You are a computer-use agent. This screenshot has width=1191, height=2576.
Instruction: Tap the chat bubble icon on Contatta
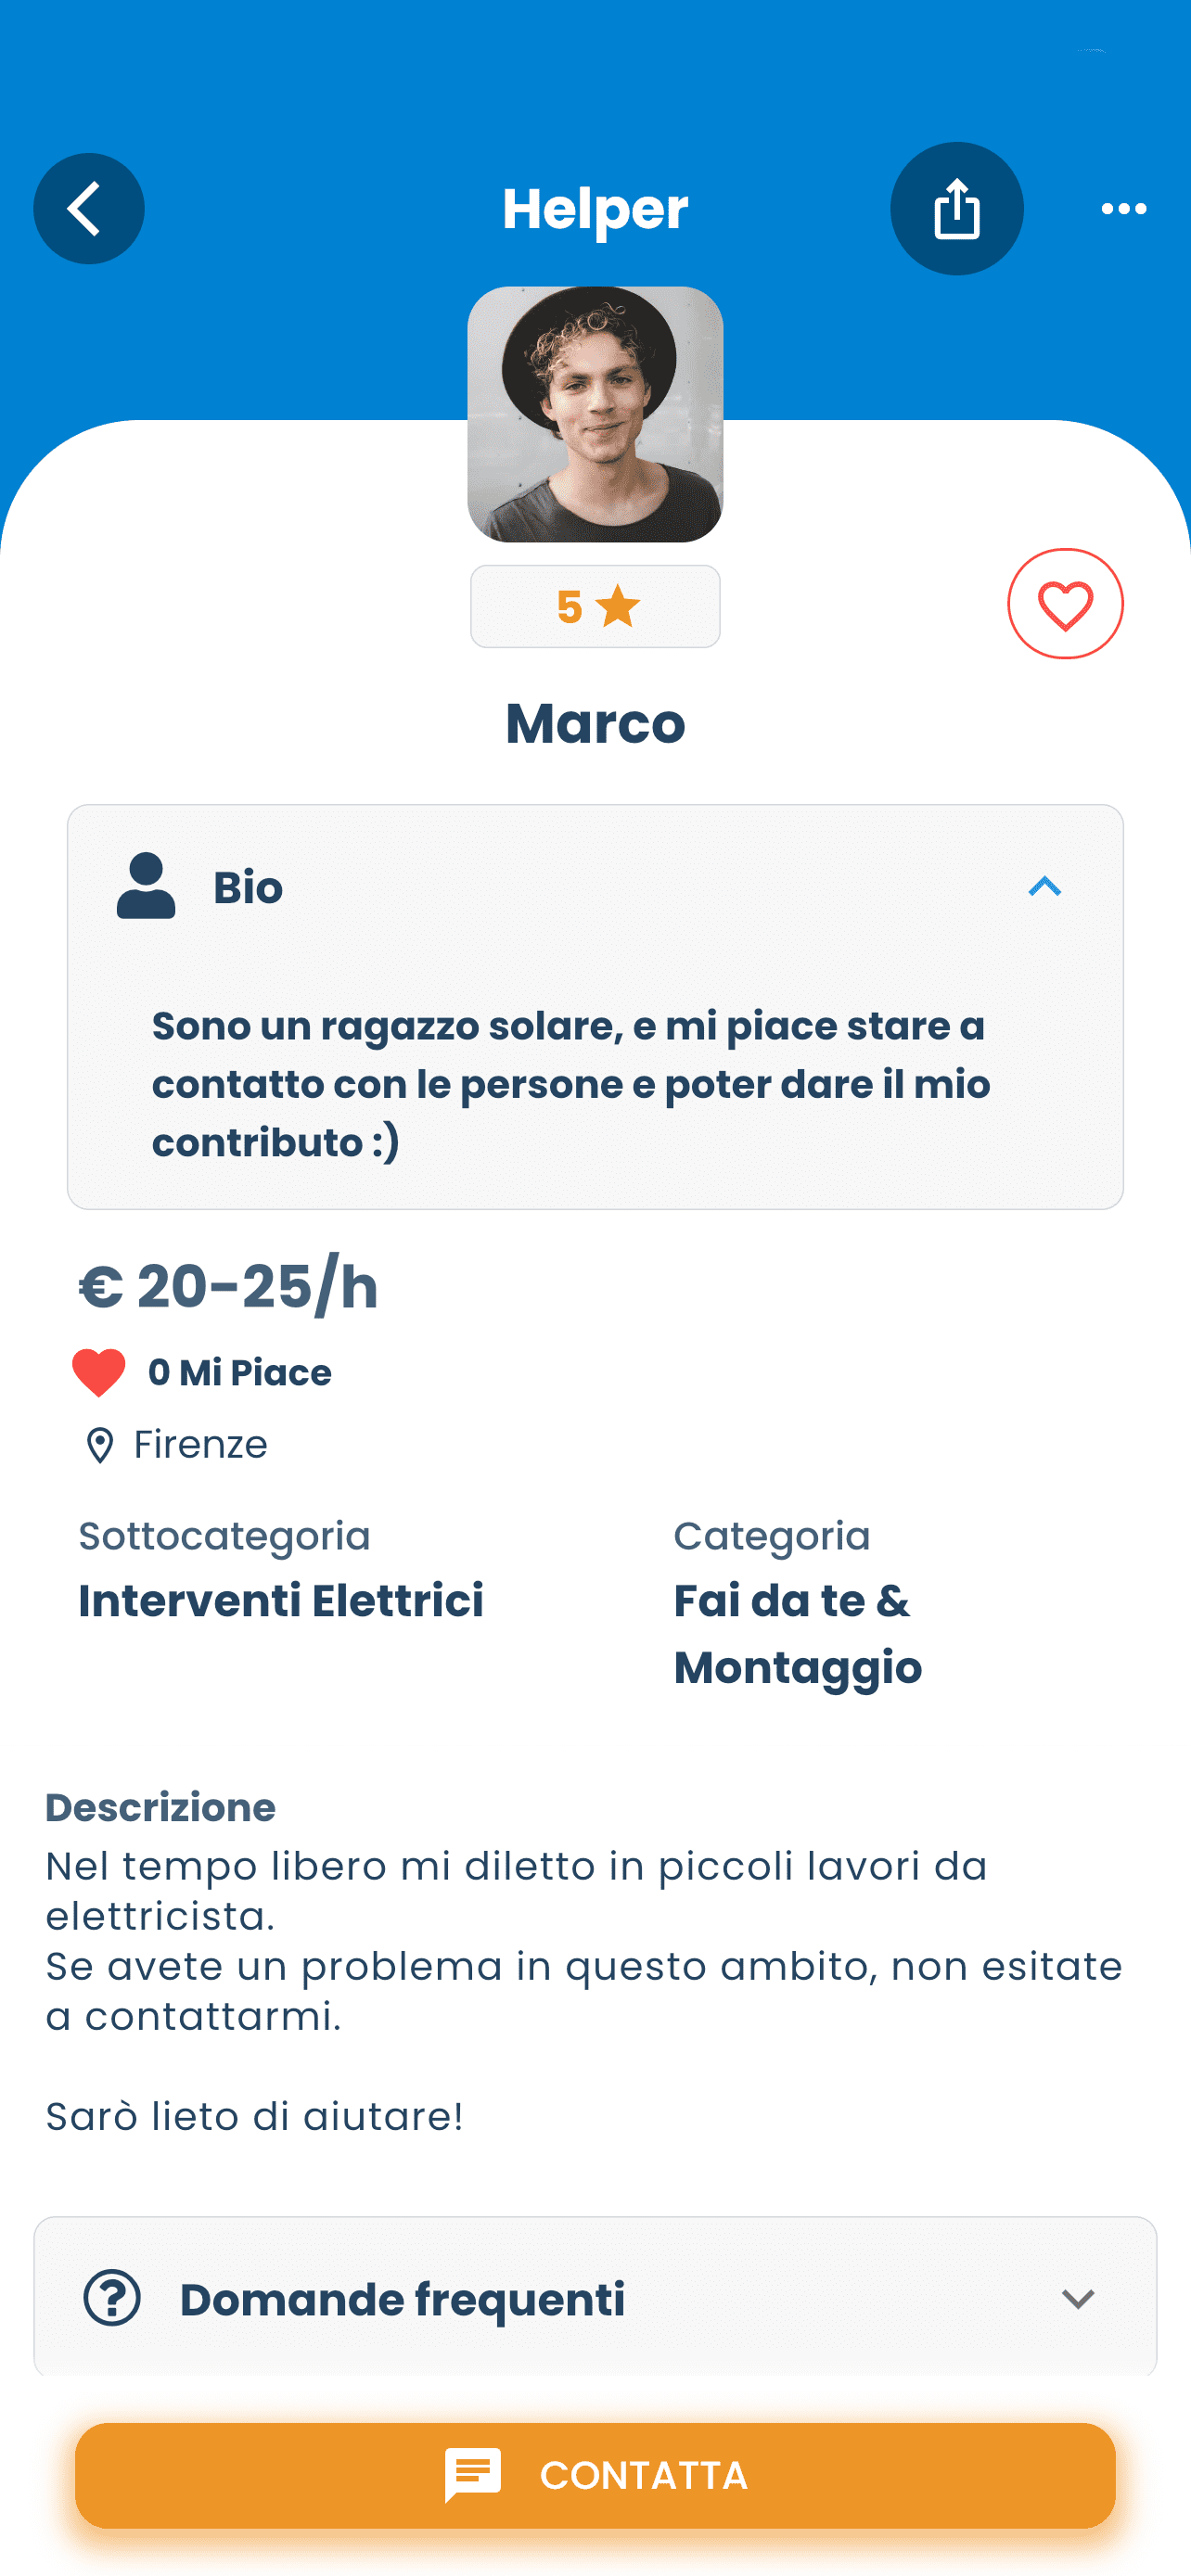pyautogui.click(x=473, y=2475)
